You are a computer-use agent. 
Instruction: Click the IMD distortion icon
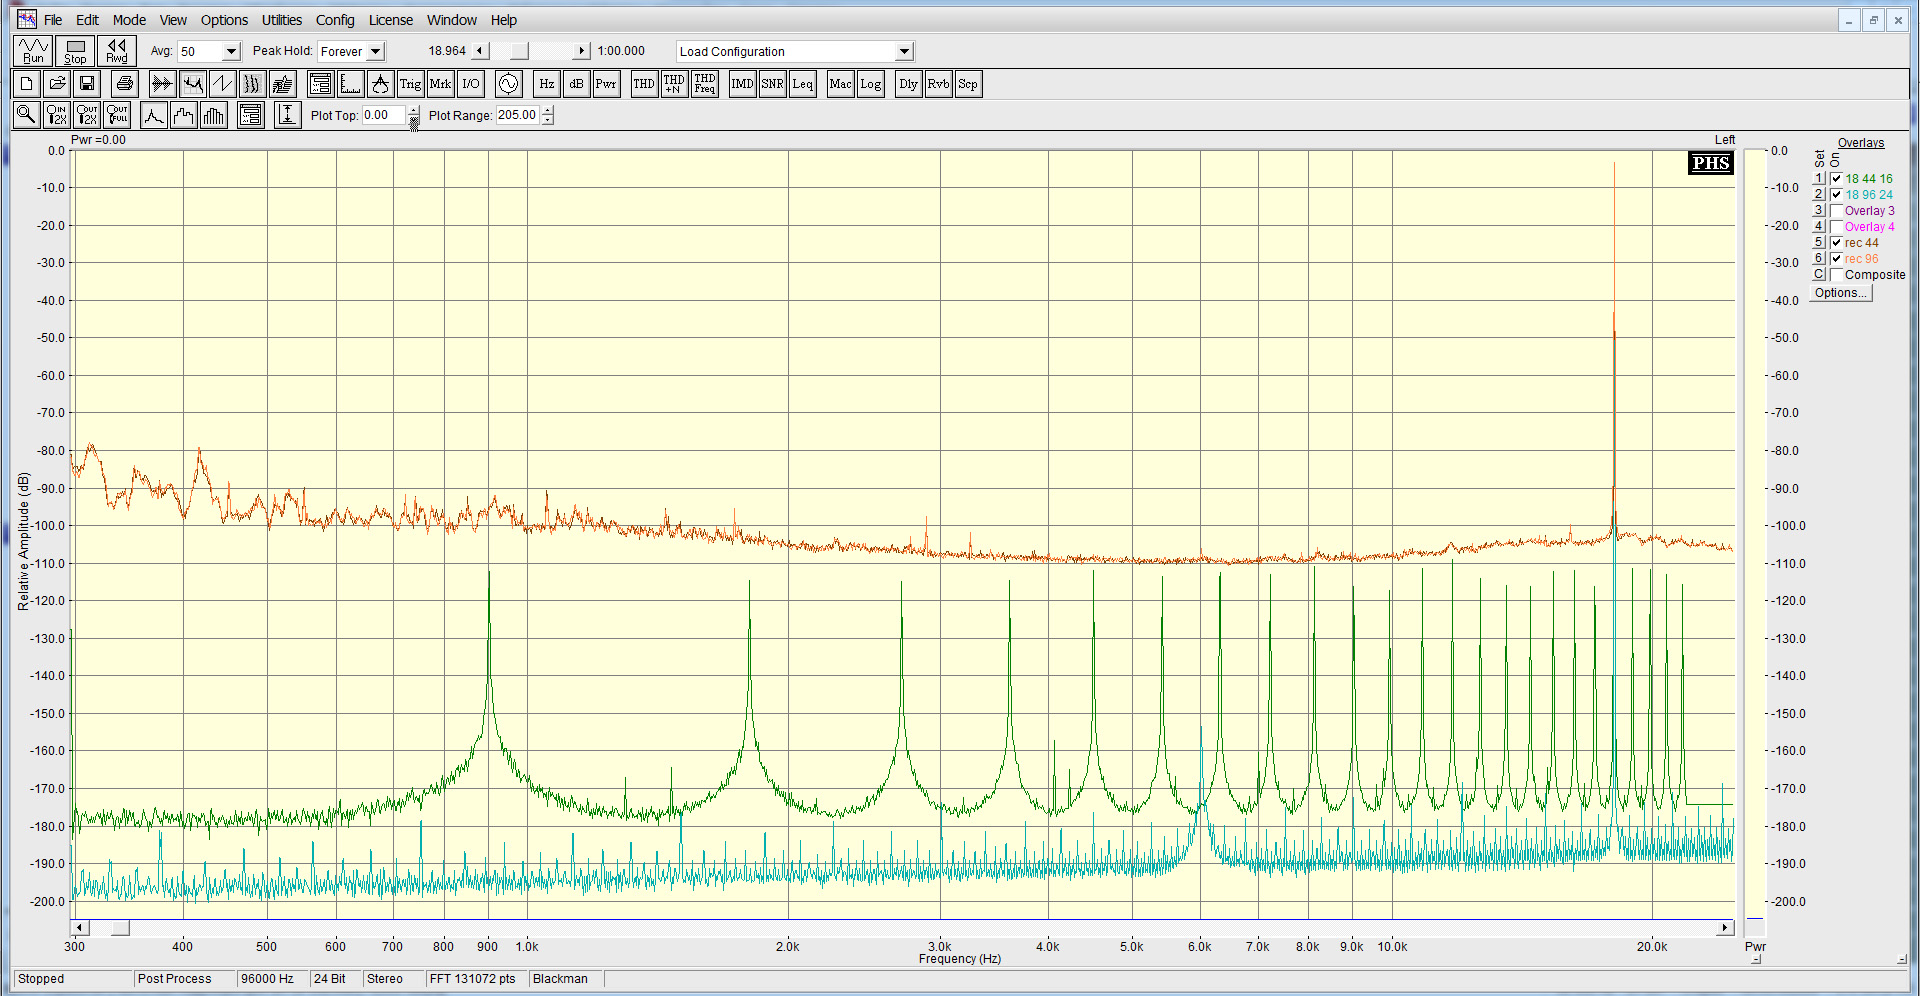click(742, 84)
